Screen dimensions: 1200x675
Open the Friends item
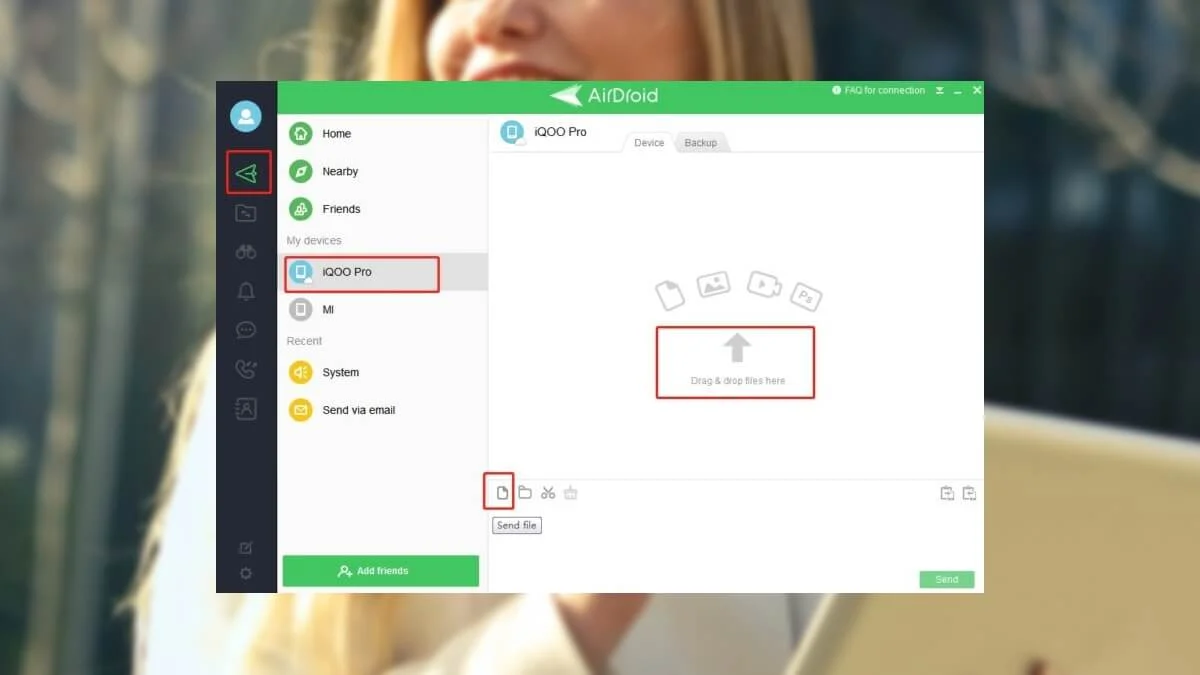(x=382, y=209)
